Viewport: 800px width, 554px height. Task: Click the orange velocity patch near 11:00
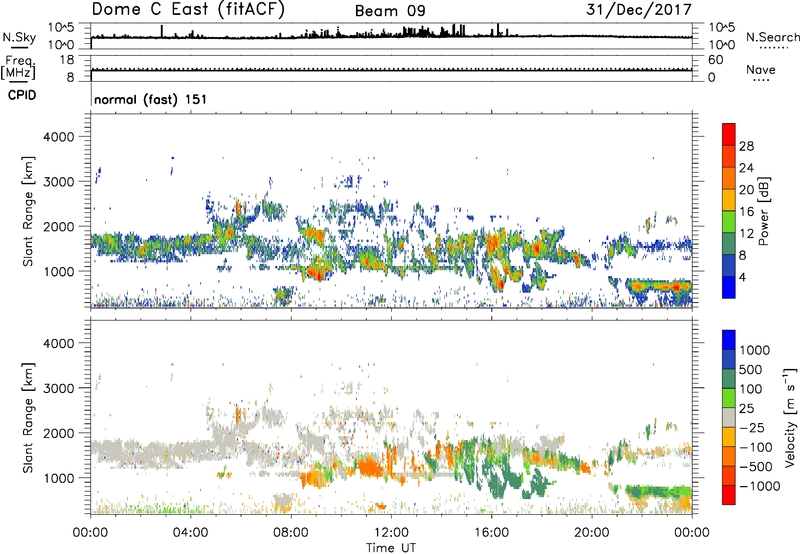[368, 467]
